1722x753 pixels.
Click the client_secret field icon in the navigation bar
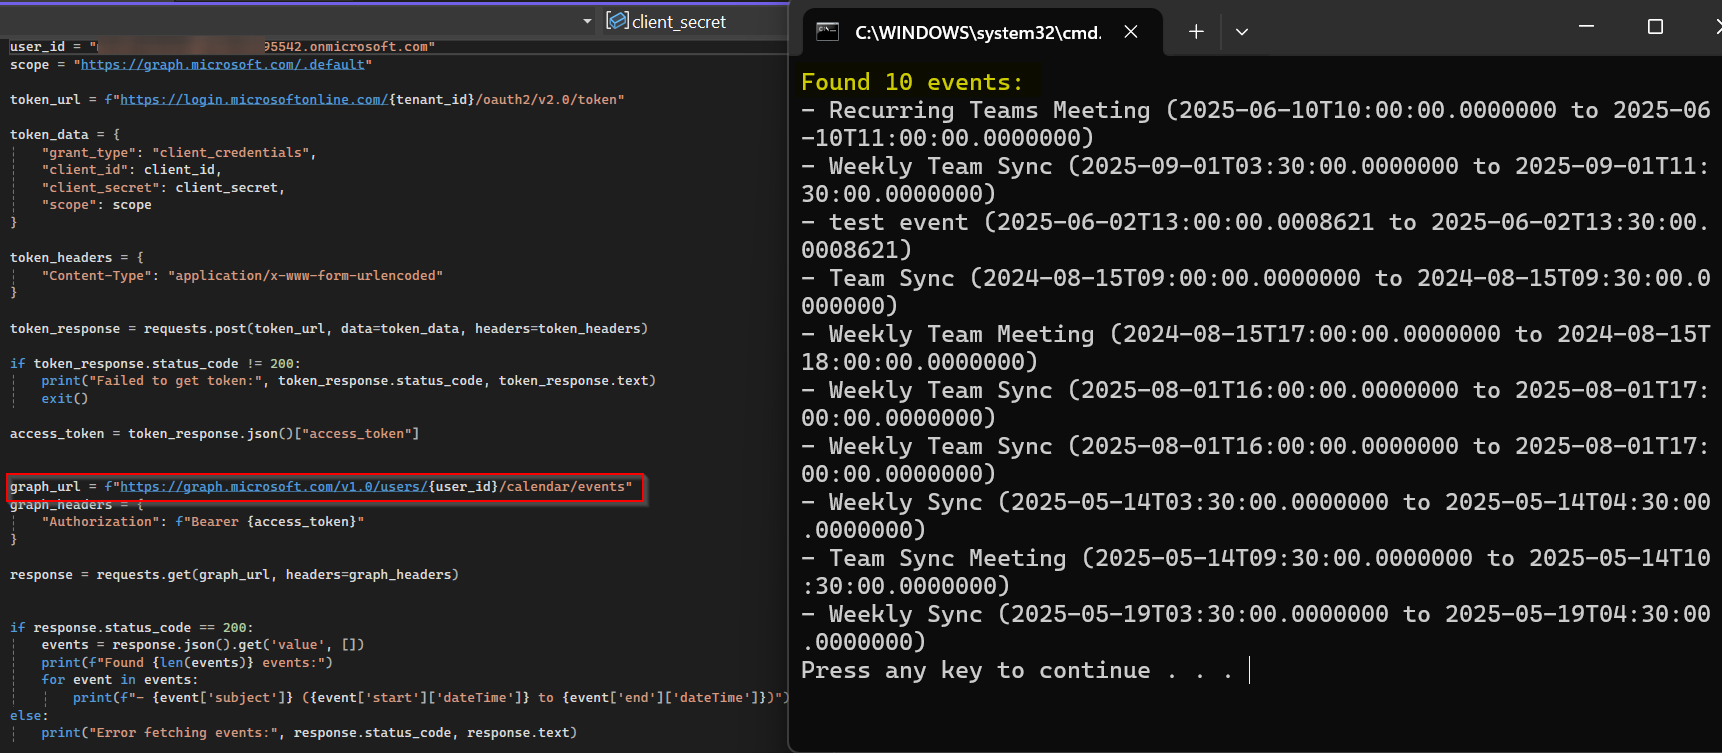pyautogui.click(x=617, y=21)
